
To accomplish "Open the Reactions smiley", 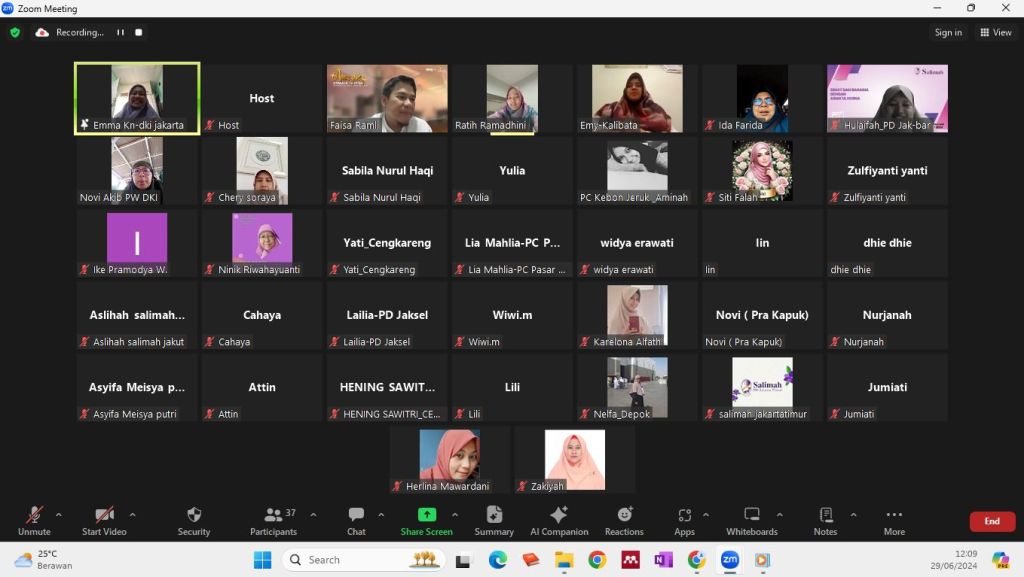I will [x=624, y=515].
